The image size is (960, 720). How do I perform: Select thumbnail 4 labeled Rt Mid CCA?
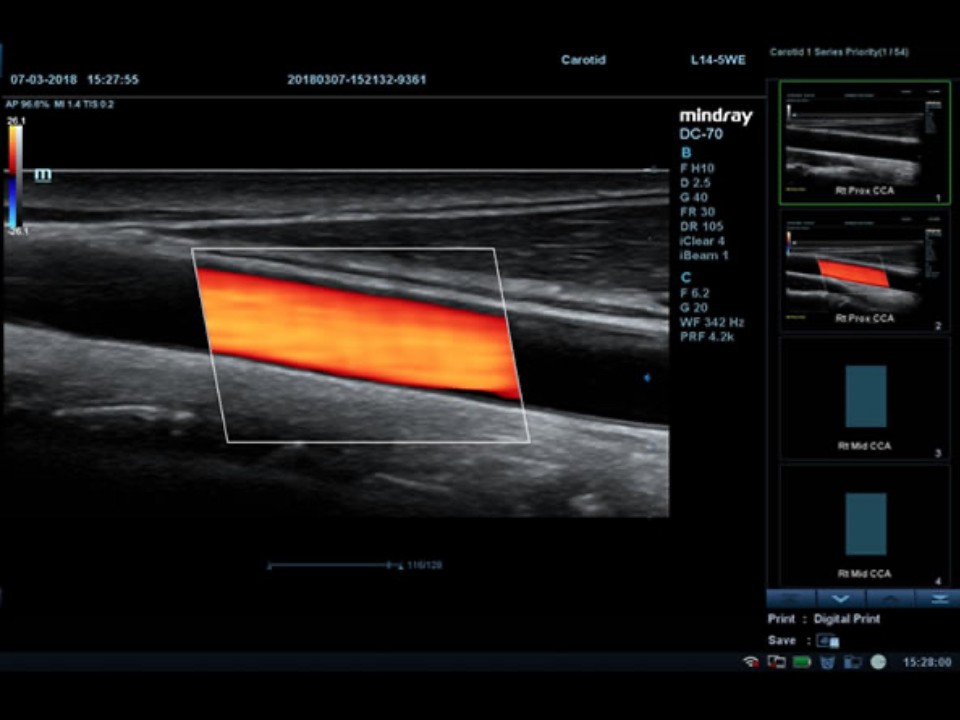click(x=865, y=525)
